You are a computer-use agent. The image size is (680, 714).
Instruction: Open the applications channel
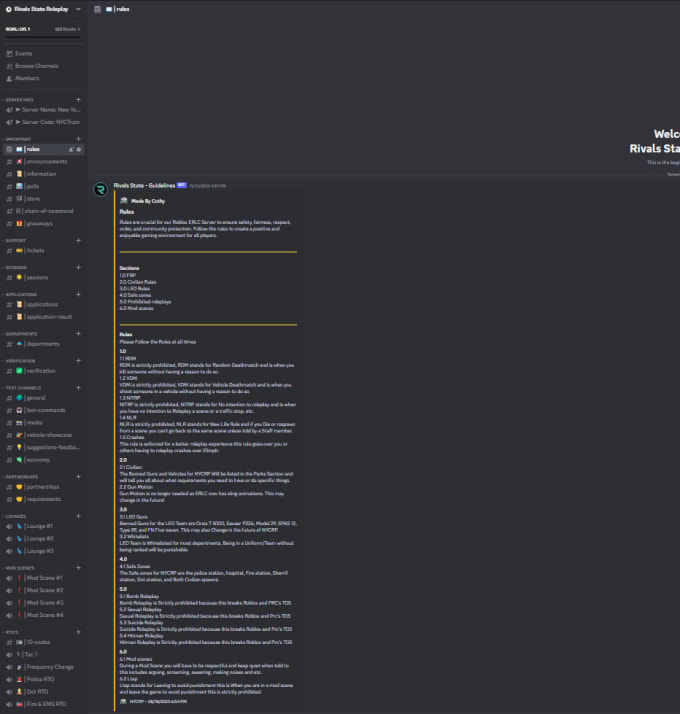click(x=43, y=304)
